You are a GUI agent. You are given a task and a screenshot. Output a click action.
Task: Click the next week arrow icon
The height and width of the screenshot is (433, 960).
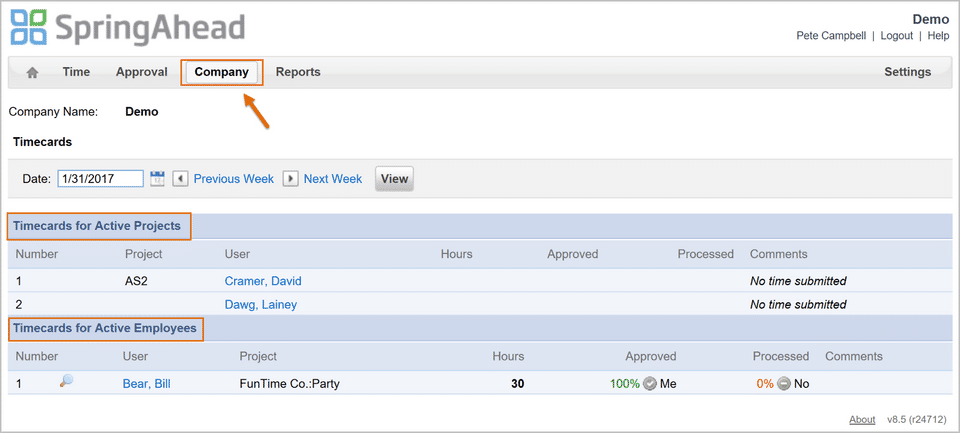coord(290,179)
